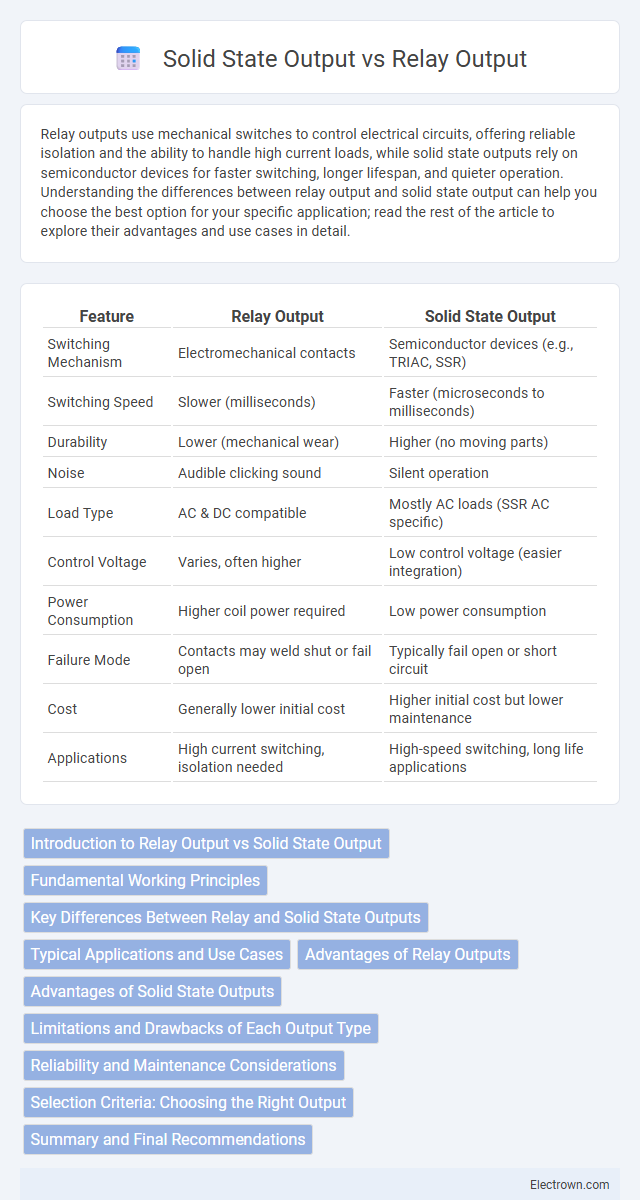Click the Solid State Output vs Relay Output title
Screen dimensions: 640x1200
tap(345, 59)
